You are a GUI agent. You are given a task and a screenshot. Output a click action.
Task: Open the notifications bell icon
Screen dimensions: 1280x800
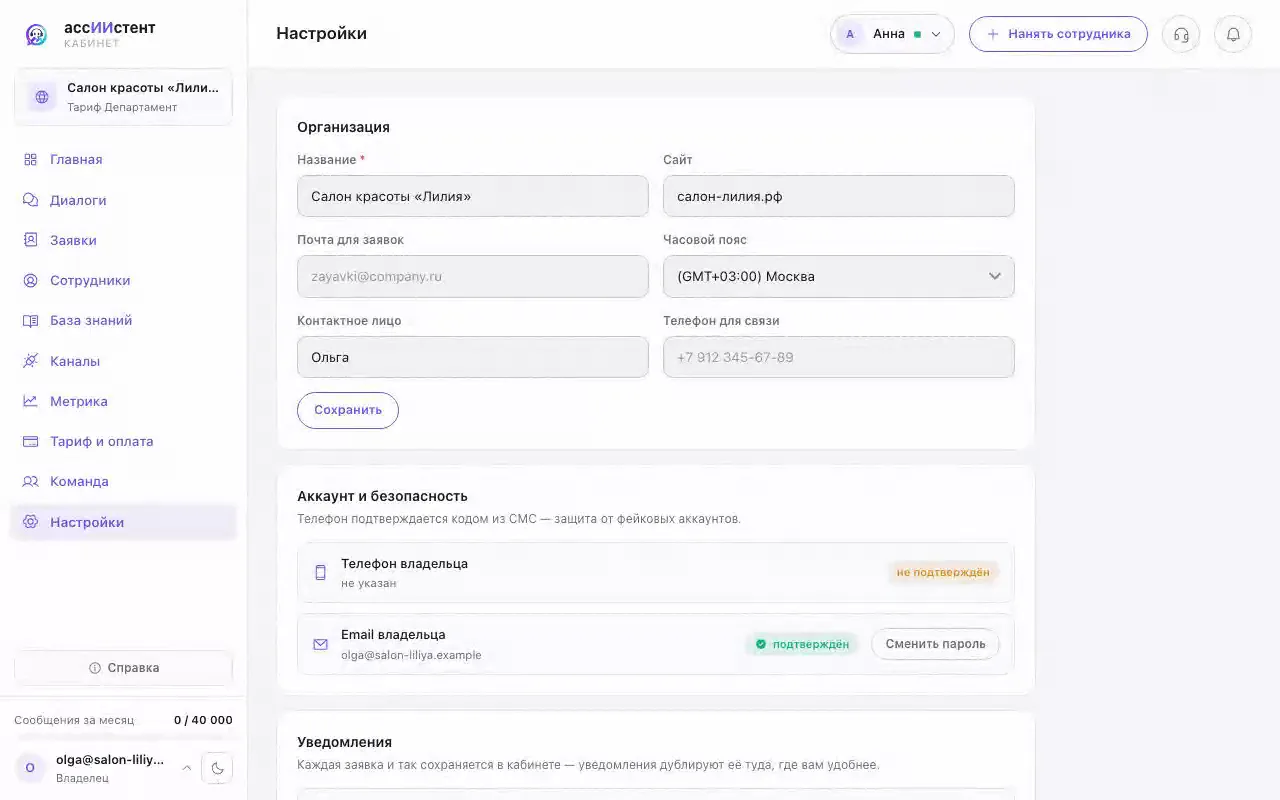[1233, 34]
